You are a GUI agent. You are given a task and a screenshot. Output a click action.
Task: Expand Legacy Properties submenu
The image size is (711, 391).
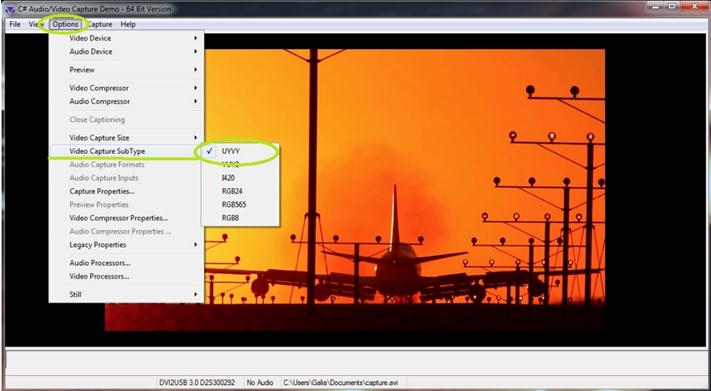tap(127, 245)
